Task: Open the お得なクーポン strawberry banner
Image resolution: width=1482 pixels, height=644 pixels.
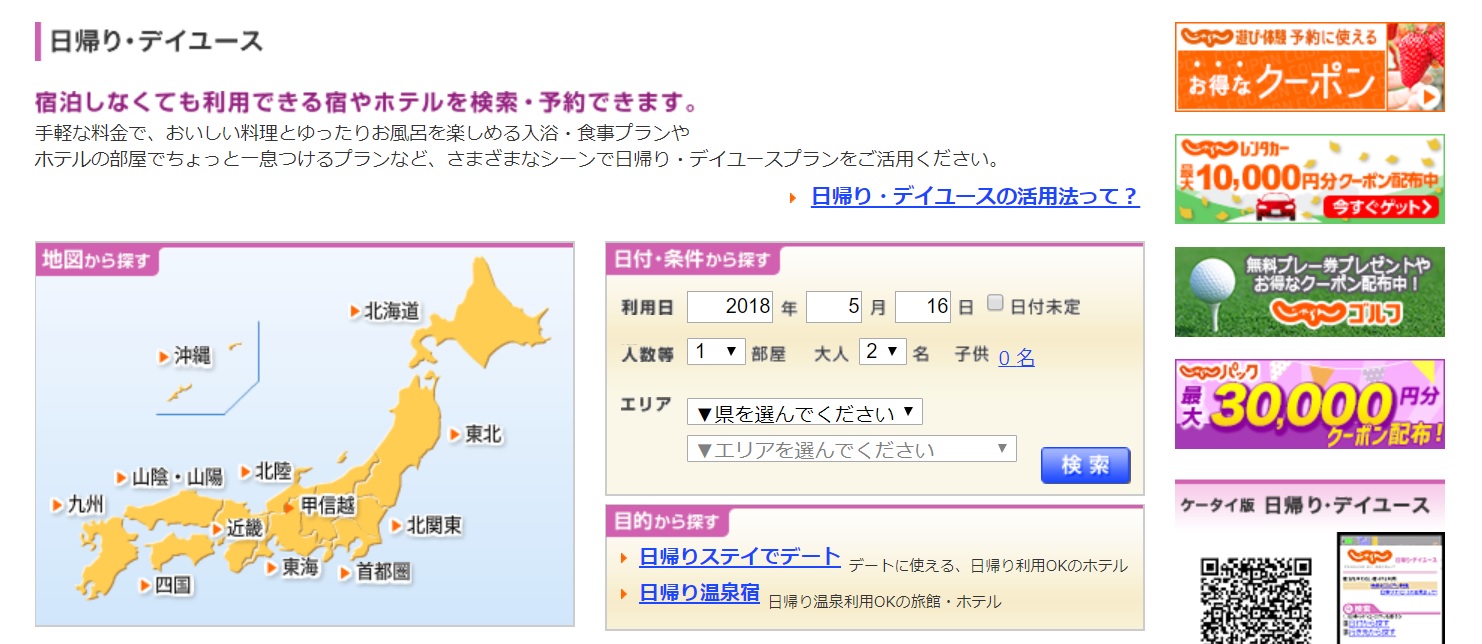Action: pos(1310,67)
